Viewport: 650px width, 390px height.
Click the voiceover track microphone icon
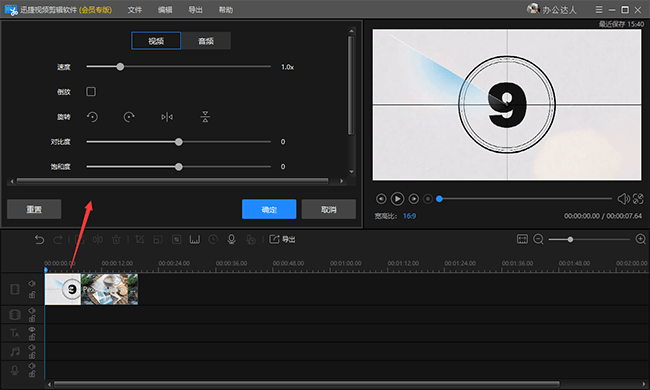[15, 370]
